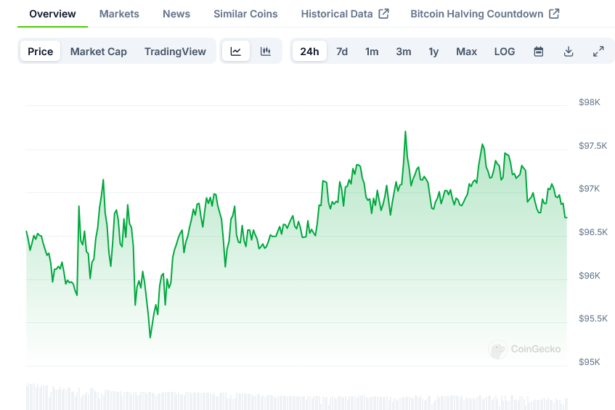
Task: Go to the Markets tab
Action: point(119,14)
